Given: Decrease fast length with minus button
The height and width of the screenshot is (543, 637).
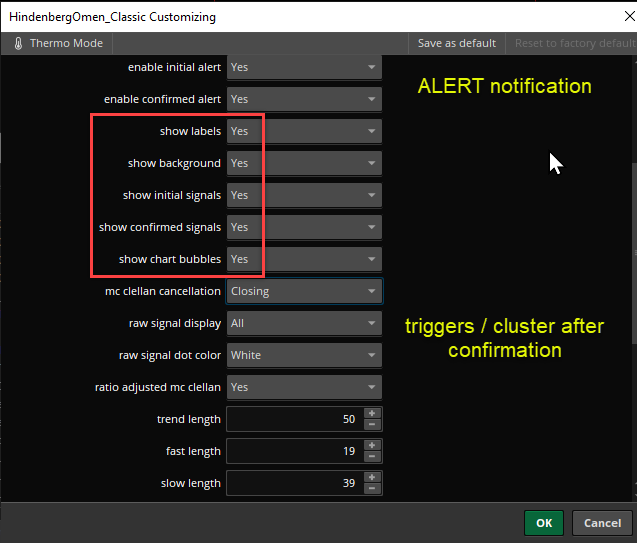Looking at the screenshot, I should [372, 457].
